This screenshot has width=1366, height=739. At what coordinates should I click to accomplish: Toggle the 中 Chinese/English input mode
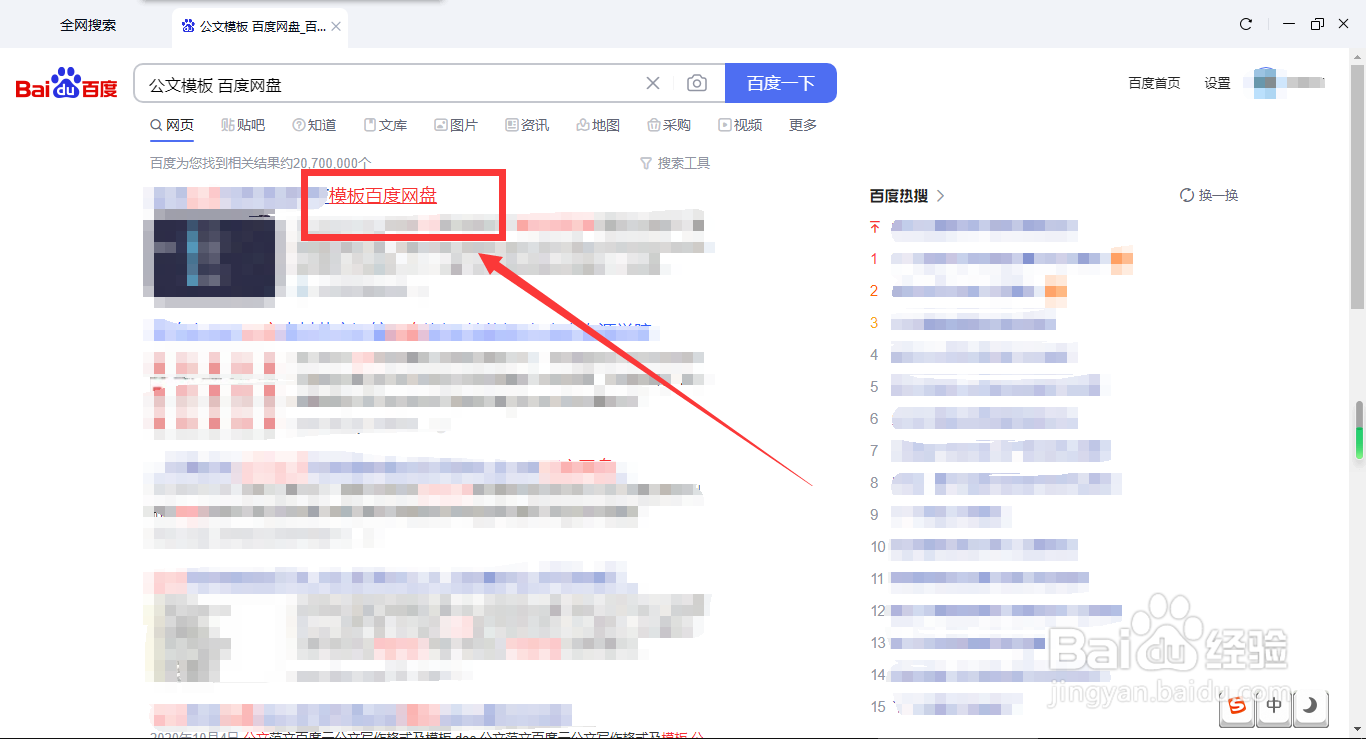point(1274,706)
